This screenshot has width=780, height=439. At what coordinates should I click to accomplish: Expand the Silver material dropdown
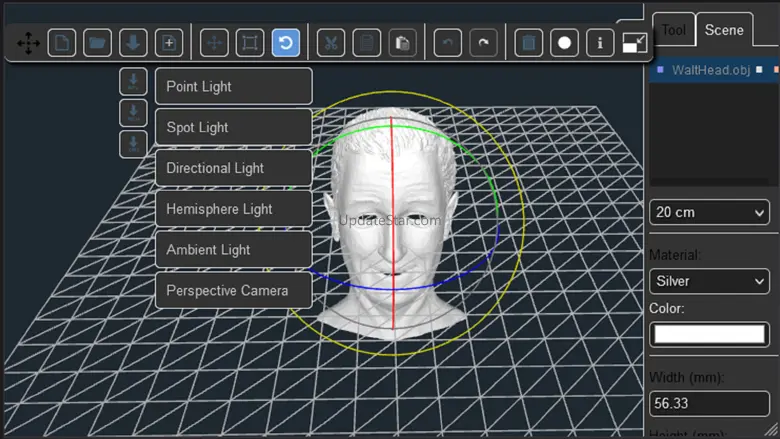click(x=708, y=281)
